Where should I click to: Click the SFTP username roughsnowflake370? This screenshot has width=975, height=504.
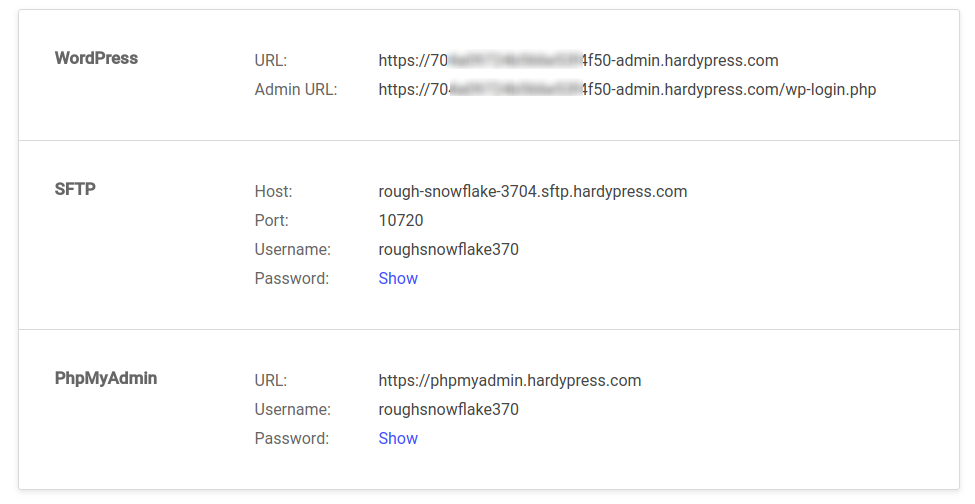pyautogui.click(x=448, y=249)
